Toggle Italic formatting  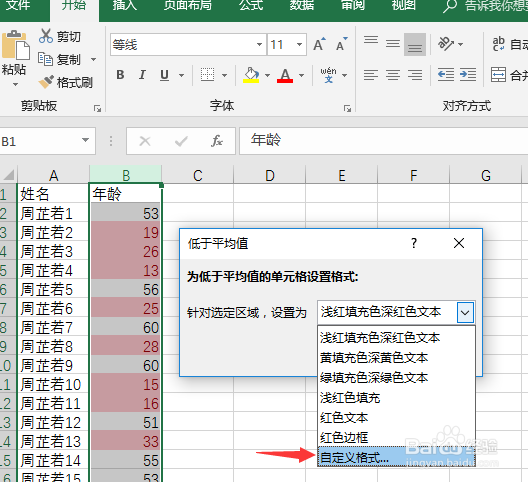click(x=142, y=75)
